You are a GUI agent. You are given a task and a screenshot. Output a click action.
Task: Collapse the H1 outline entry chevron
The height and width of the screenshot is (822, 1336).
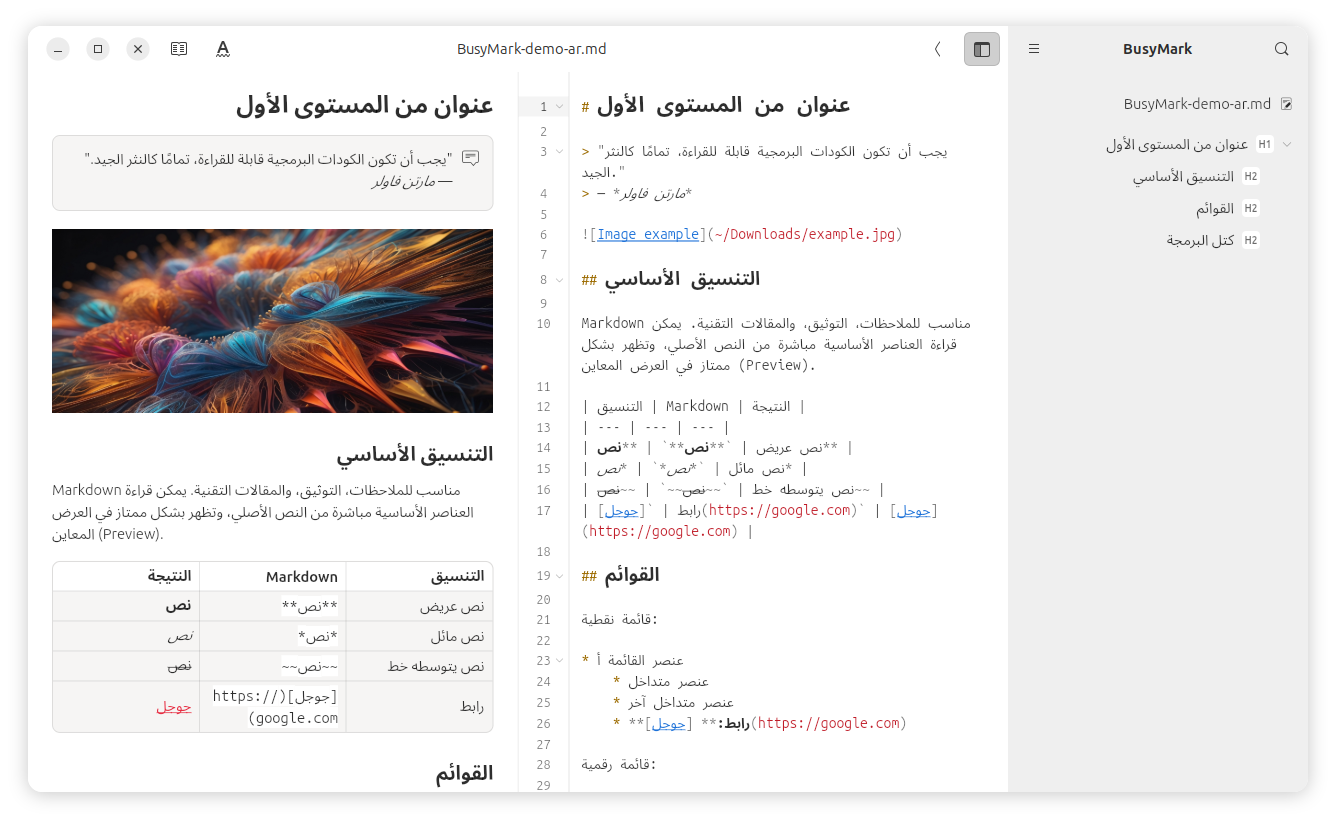1287,144
